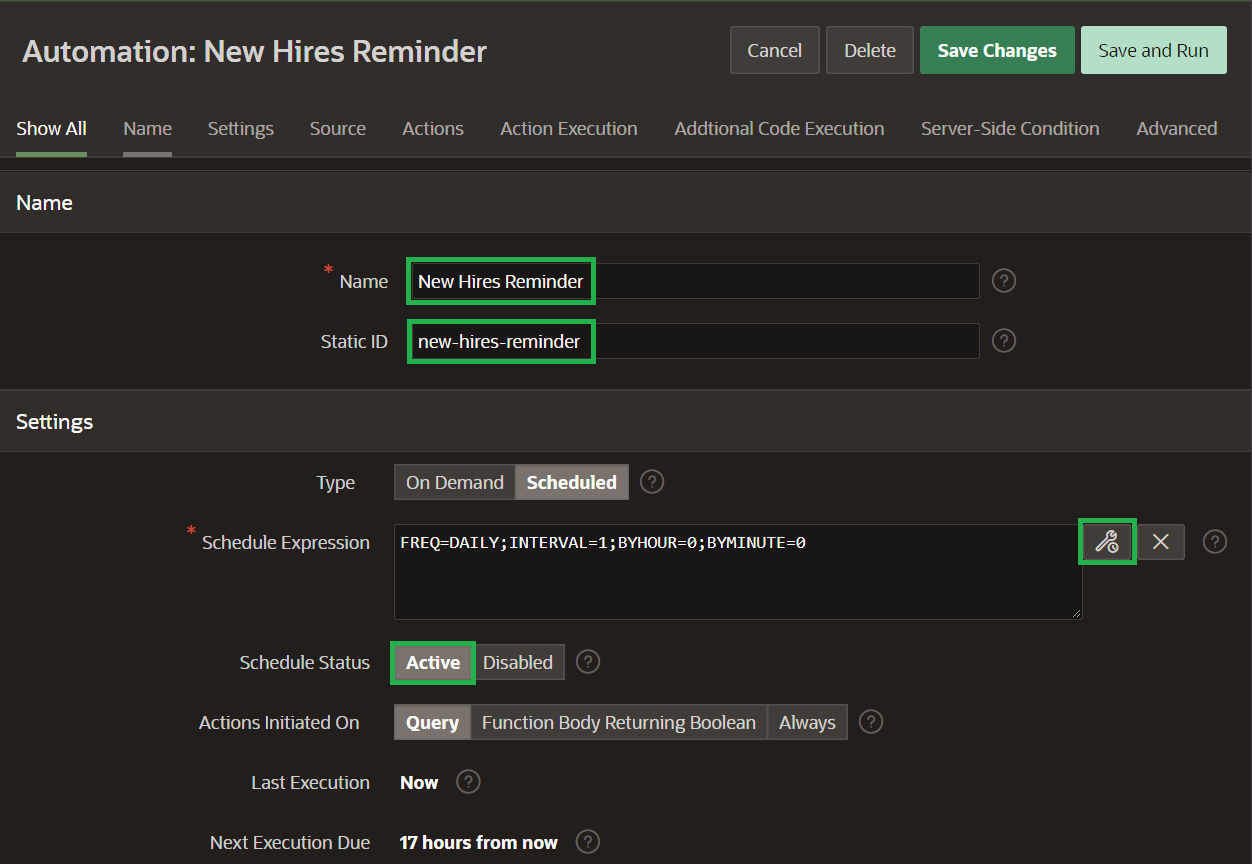Image resolution: width=1252 pixels, height=864 pixels.
Task: Open the schedule expression builder wrench icon
Action: [x=1106, y=542]
